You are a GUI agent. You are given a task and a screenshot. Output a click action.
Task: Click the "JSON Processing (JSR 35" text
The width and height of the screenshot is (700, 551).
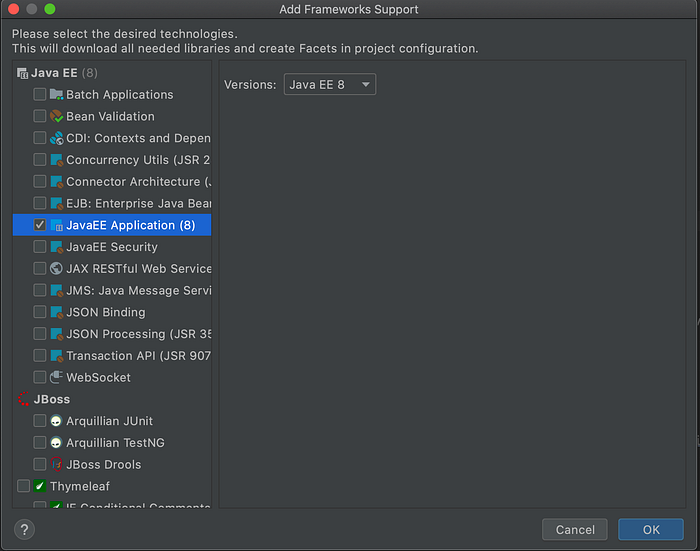tap(139, 334)
